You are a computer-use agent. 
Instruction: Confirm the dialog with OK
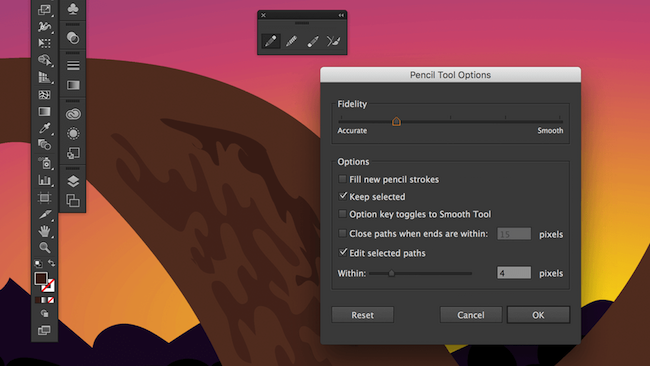tap(538, 315)
